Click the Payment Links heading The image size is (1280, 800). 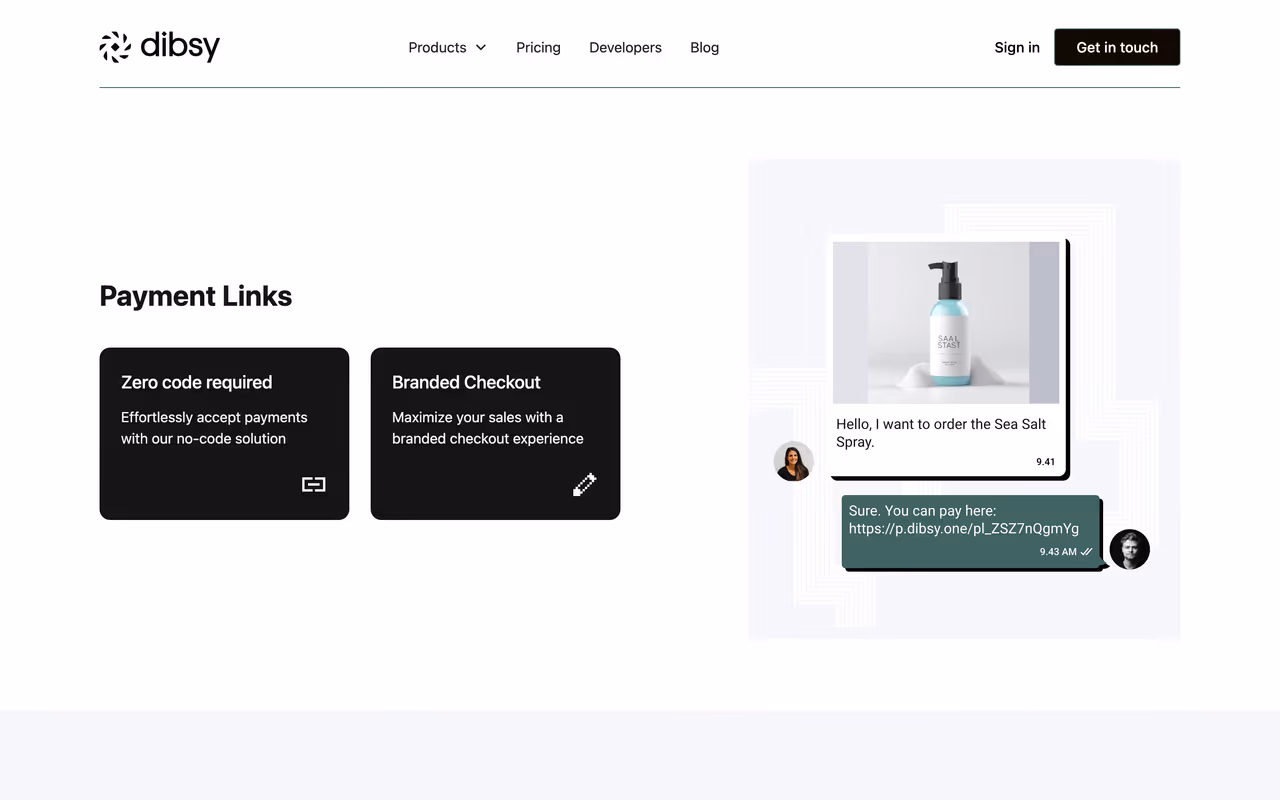[196, 296]
